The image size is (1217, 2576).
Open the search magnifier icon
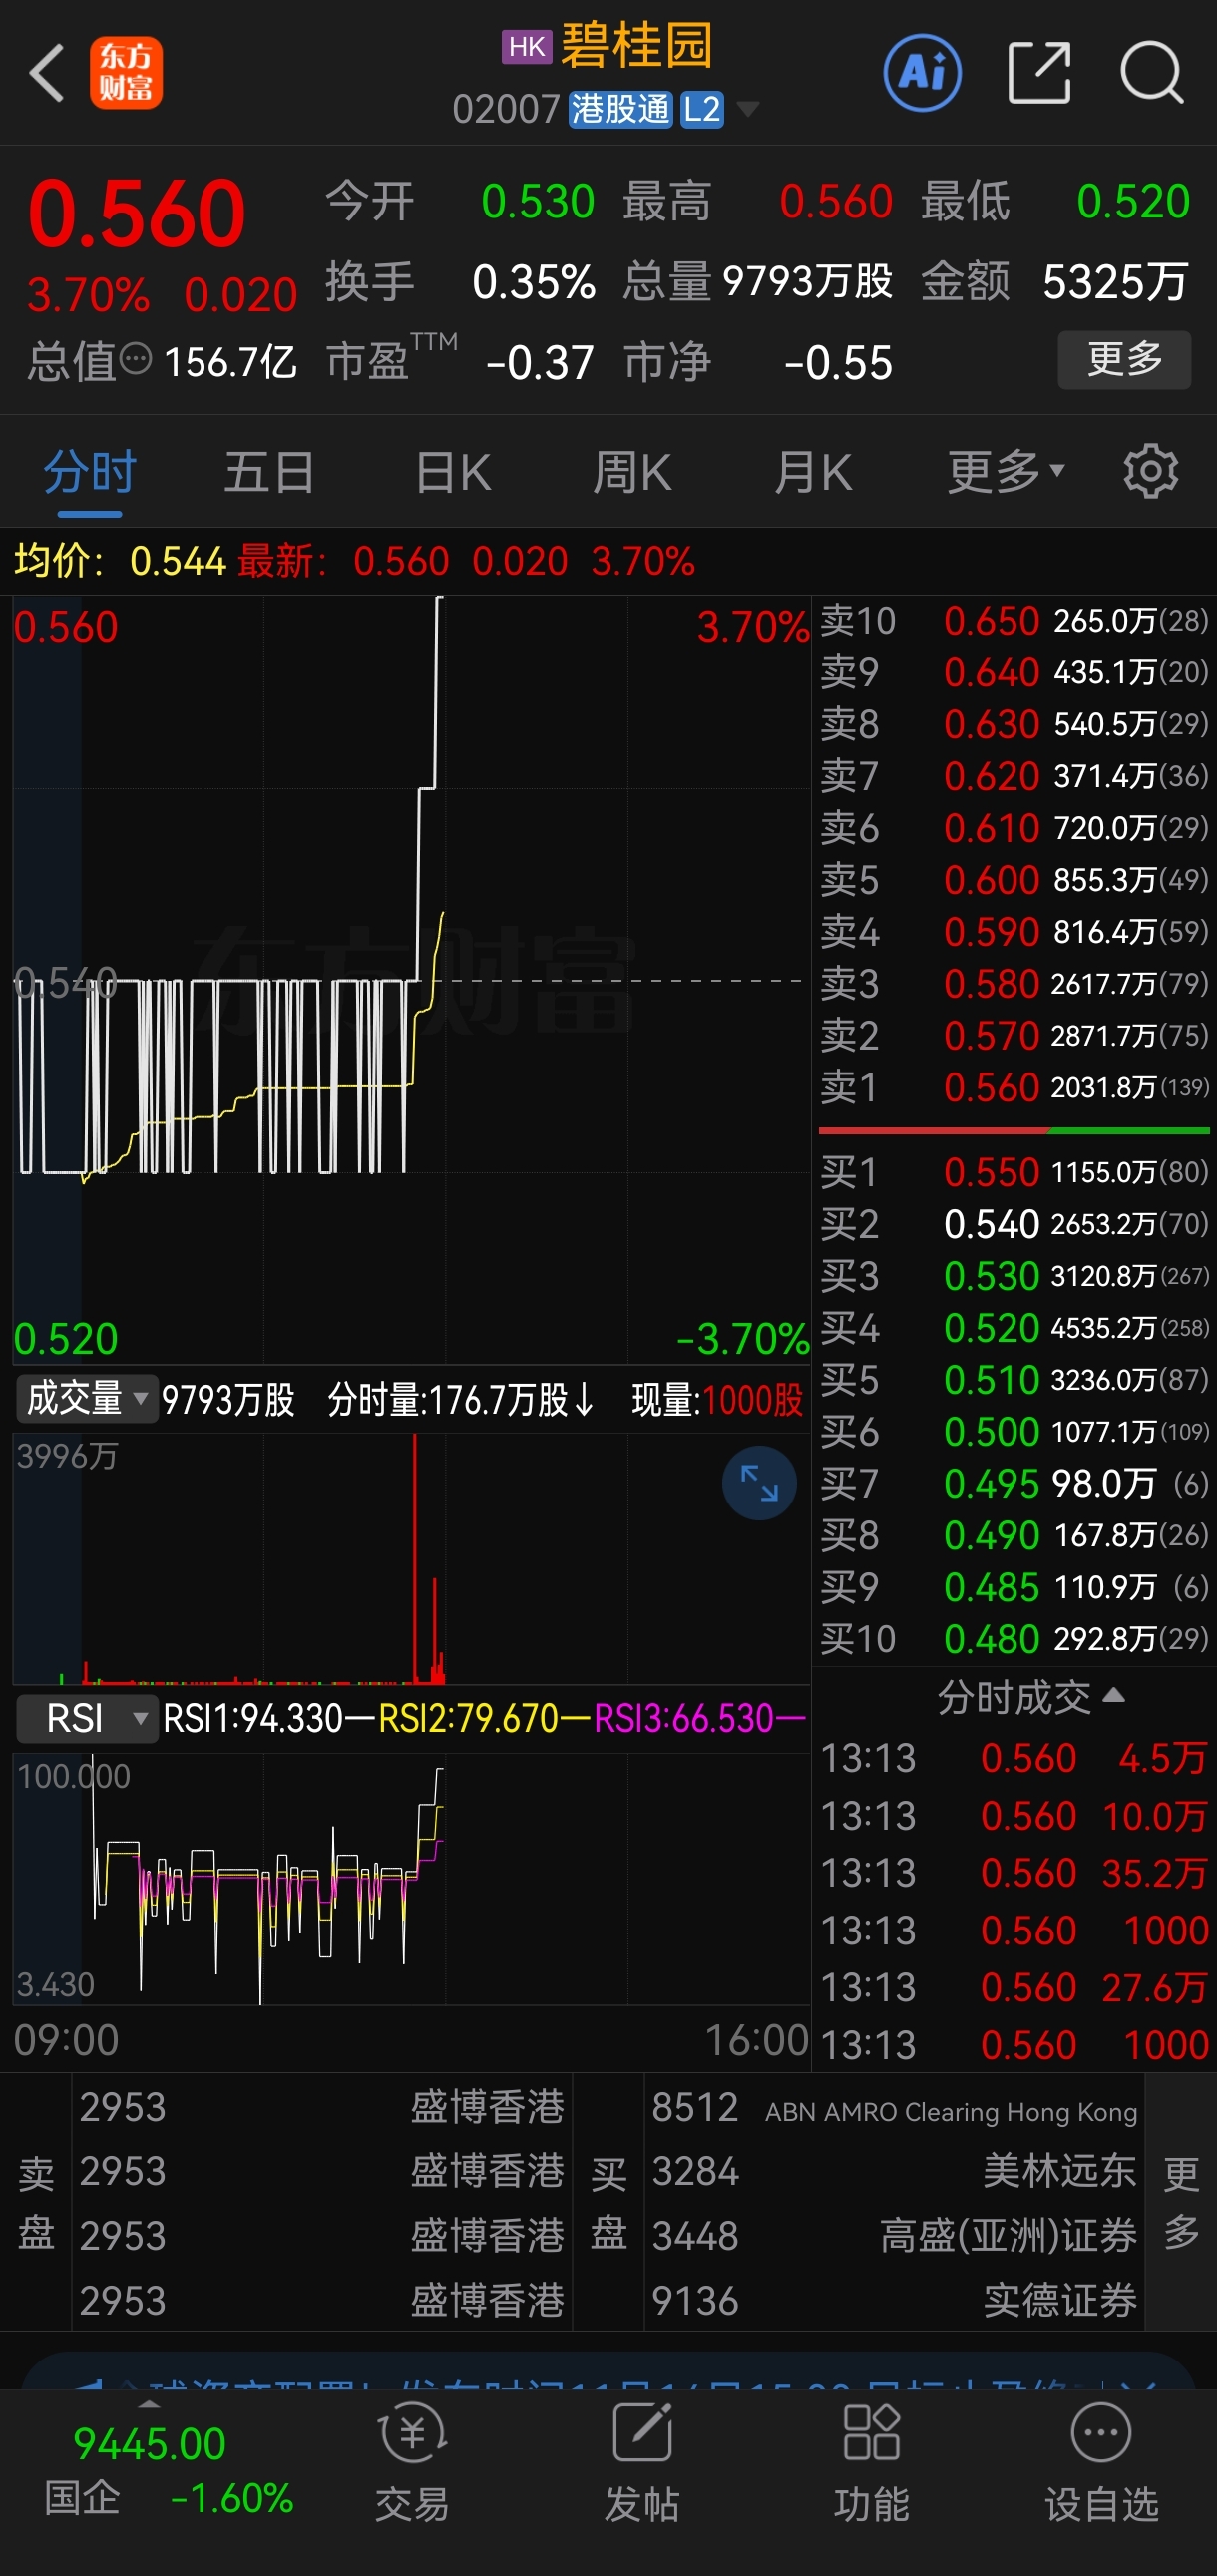1152,72
